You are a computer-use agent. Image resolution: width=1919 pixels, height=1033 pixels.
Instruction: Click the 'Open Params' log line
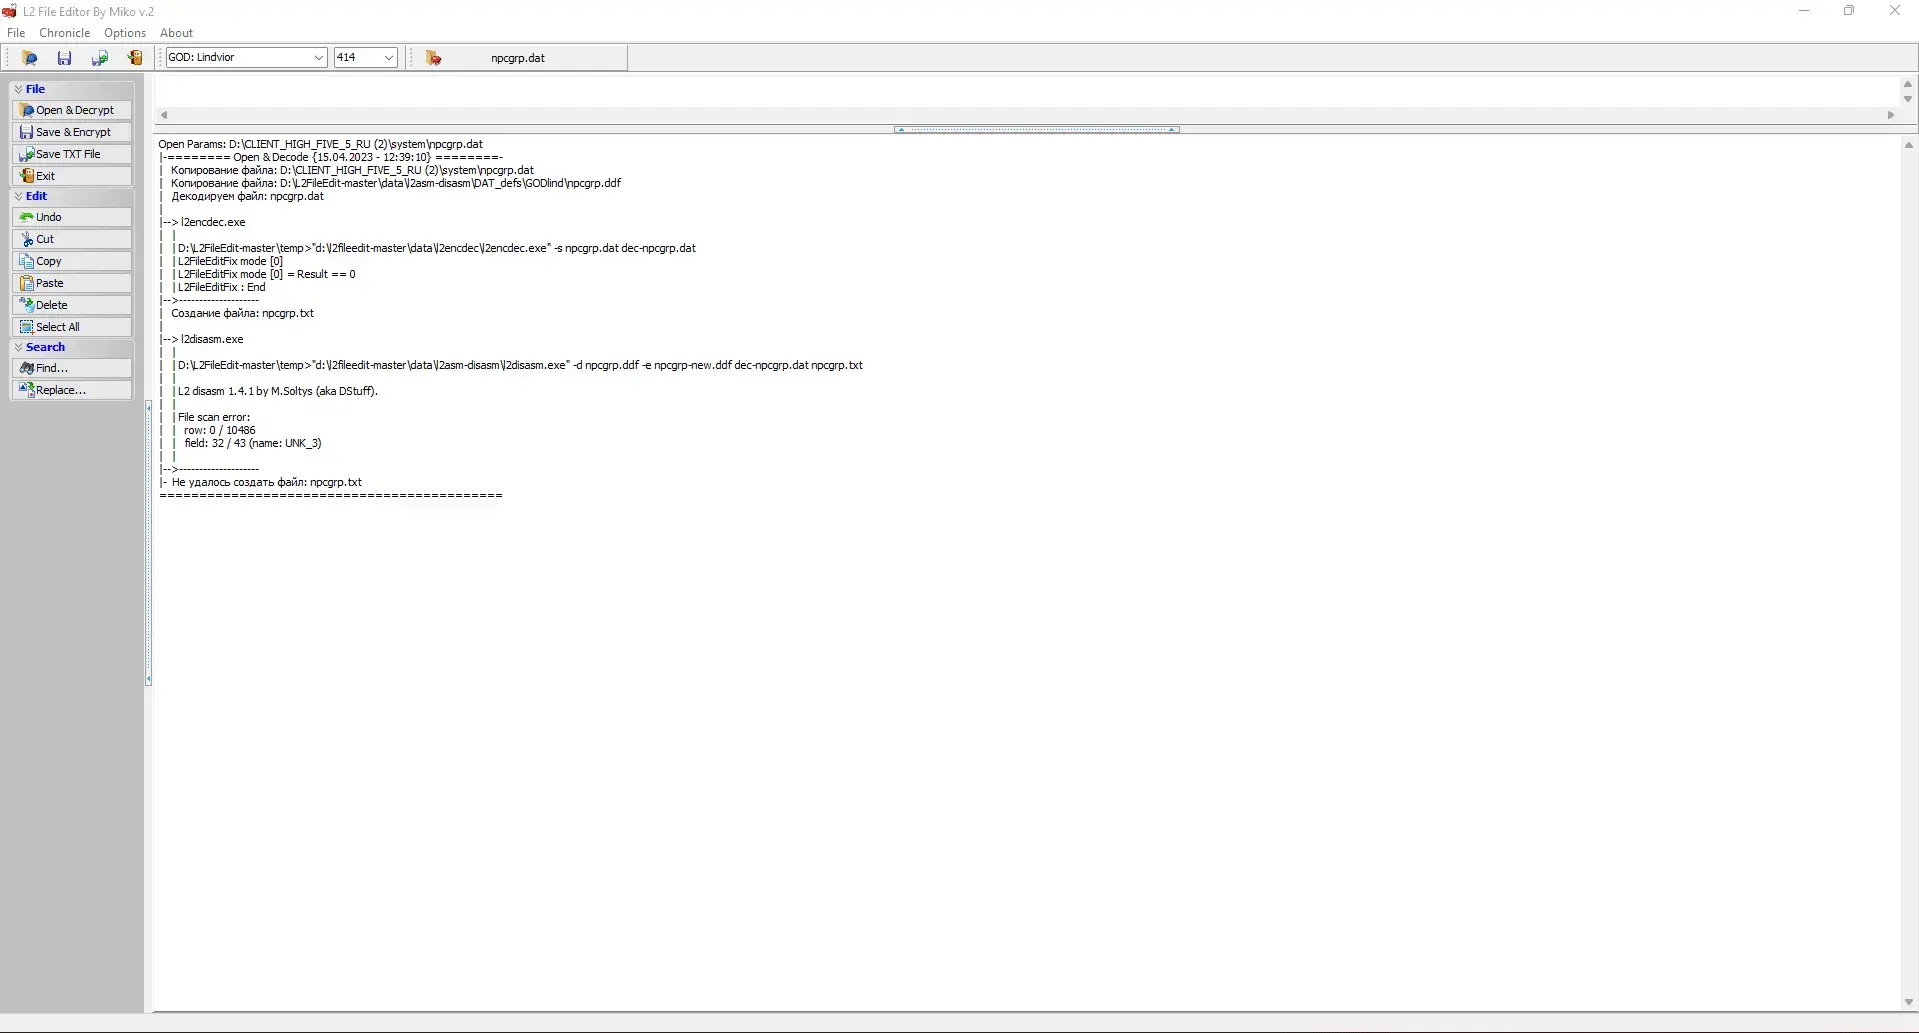pyautogui.click(x=320, y=144)
